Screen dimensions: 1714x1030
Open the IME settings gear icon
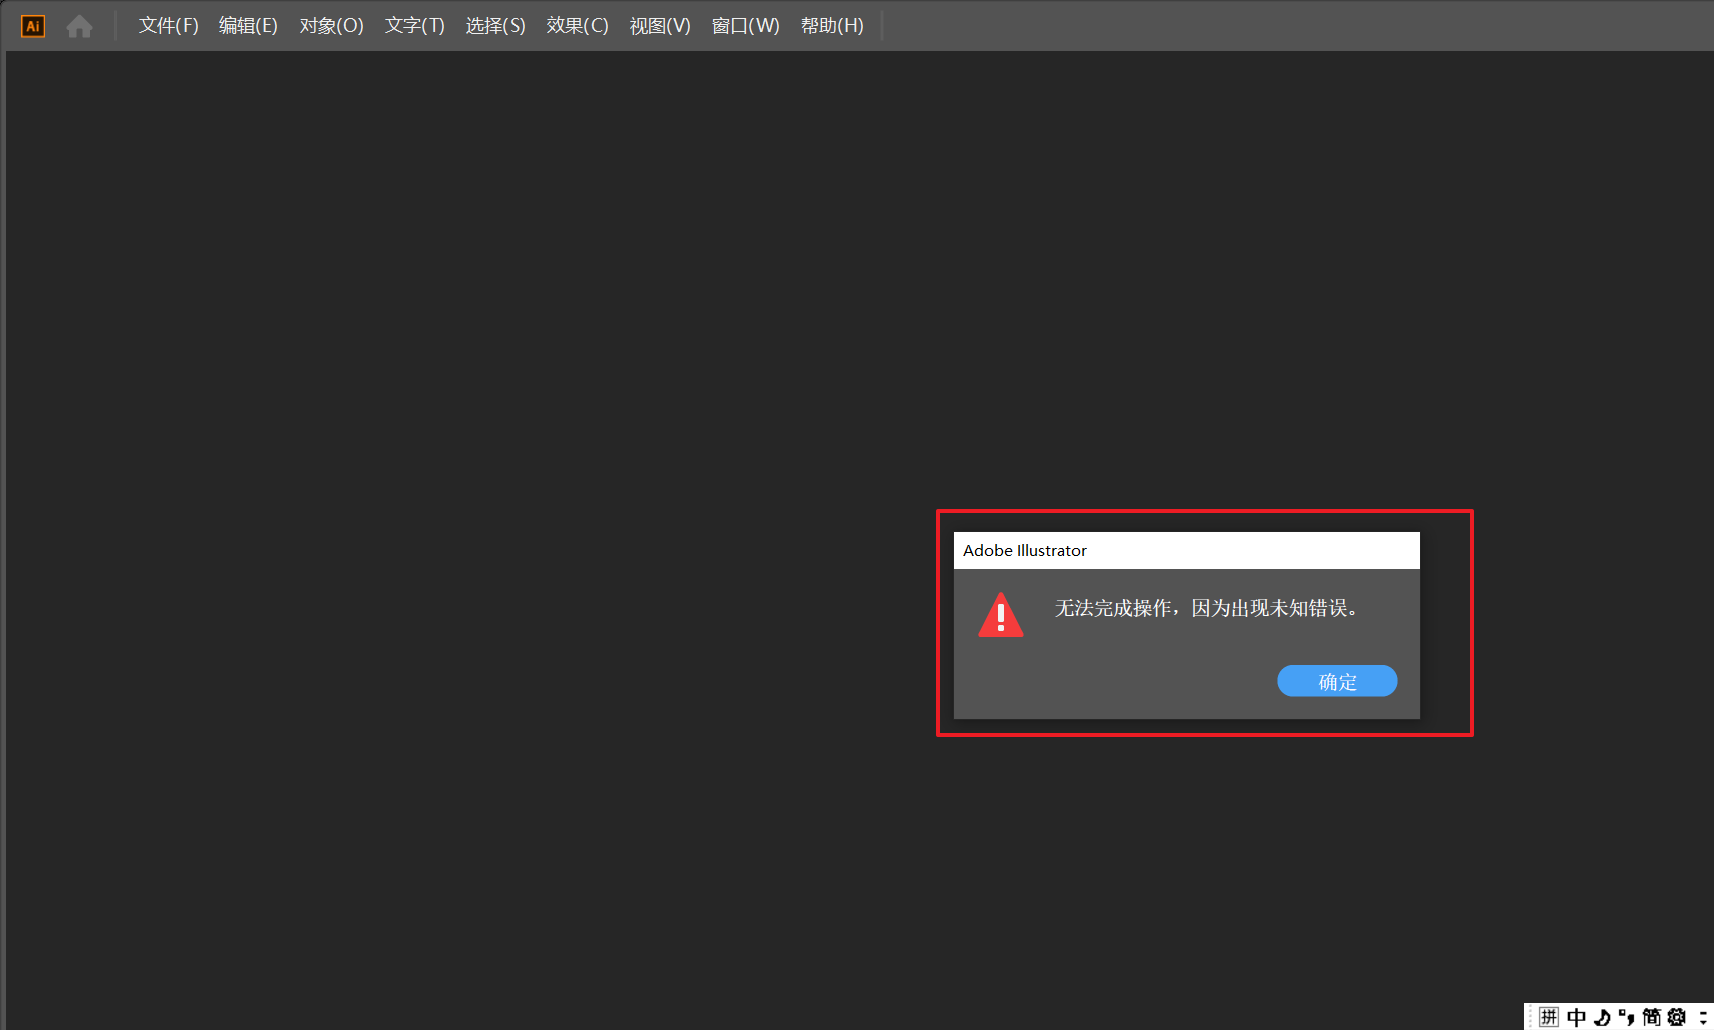[x=1677, y=1017]
